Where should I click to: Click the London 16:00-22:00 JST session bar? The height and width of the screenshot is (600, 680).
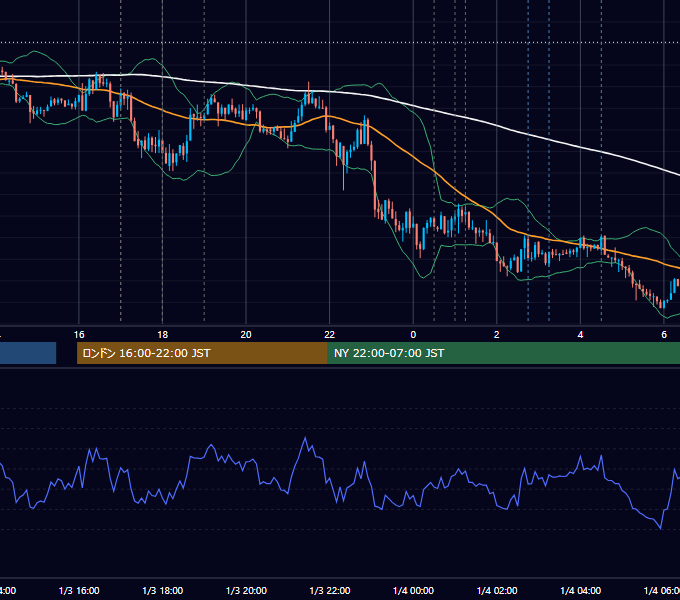tap(202, 353)
